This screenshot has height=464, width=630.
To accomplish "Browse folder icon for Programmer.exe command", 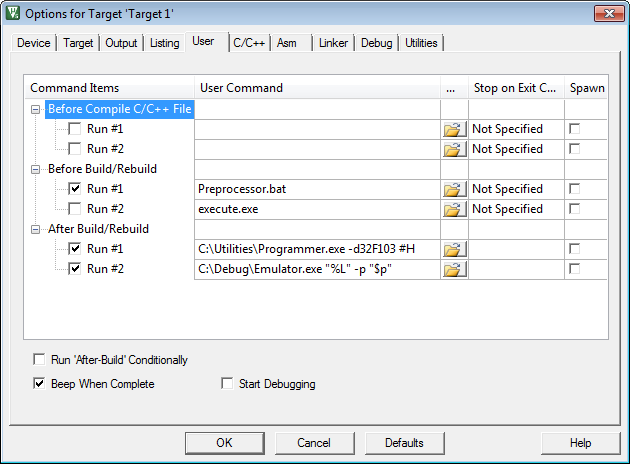I will point(454,249).
